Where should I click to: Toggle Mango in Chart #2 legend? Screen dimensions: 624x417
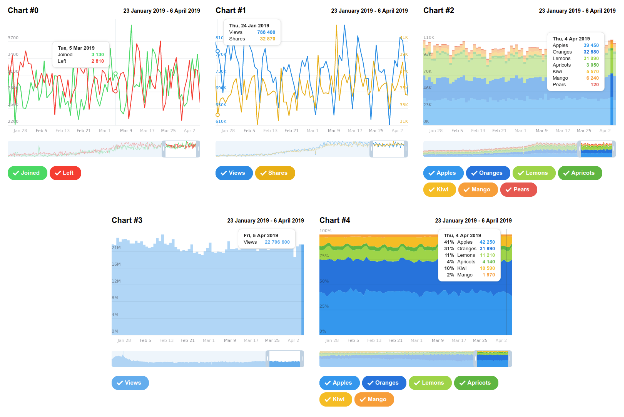(478, 189)
